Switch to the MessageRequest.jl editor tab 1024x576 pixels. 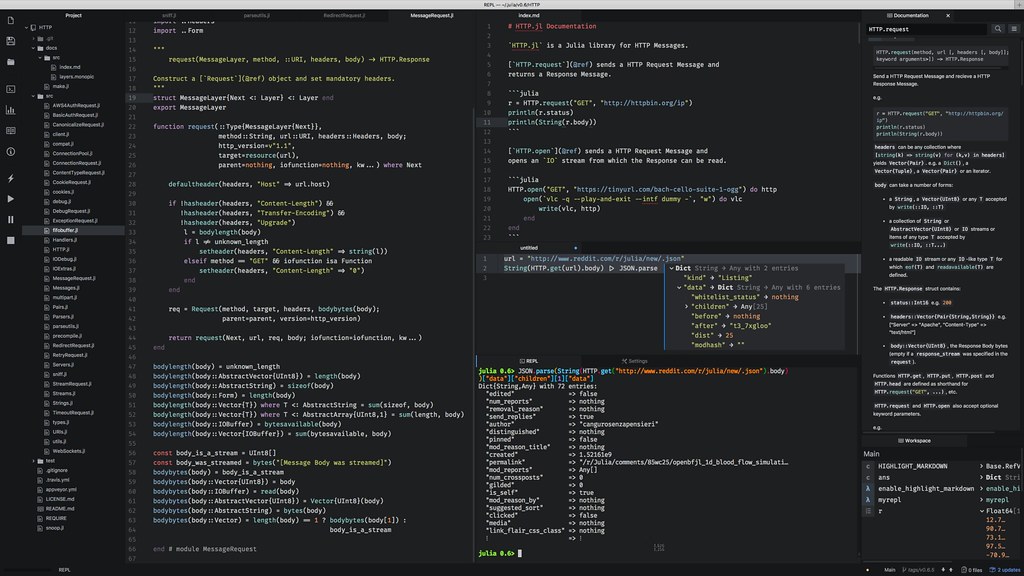coord(432,15)
